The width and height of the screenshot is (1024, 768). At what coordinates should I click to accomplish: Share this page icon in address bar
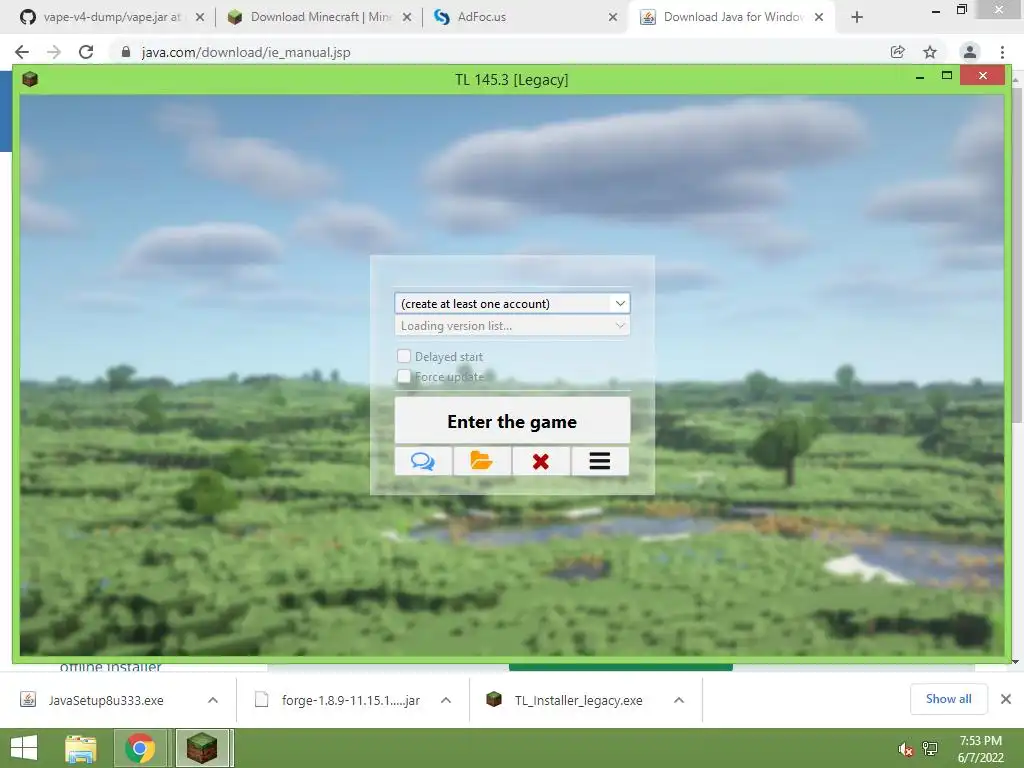coord(898,52)
